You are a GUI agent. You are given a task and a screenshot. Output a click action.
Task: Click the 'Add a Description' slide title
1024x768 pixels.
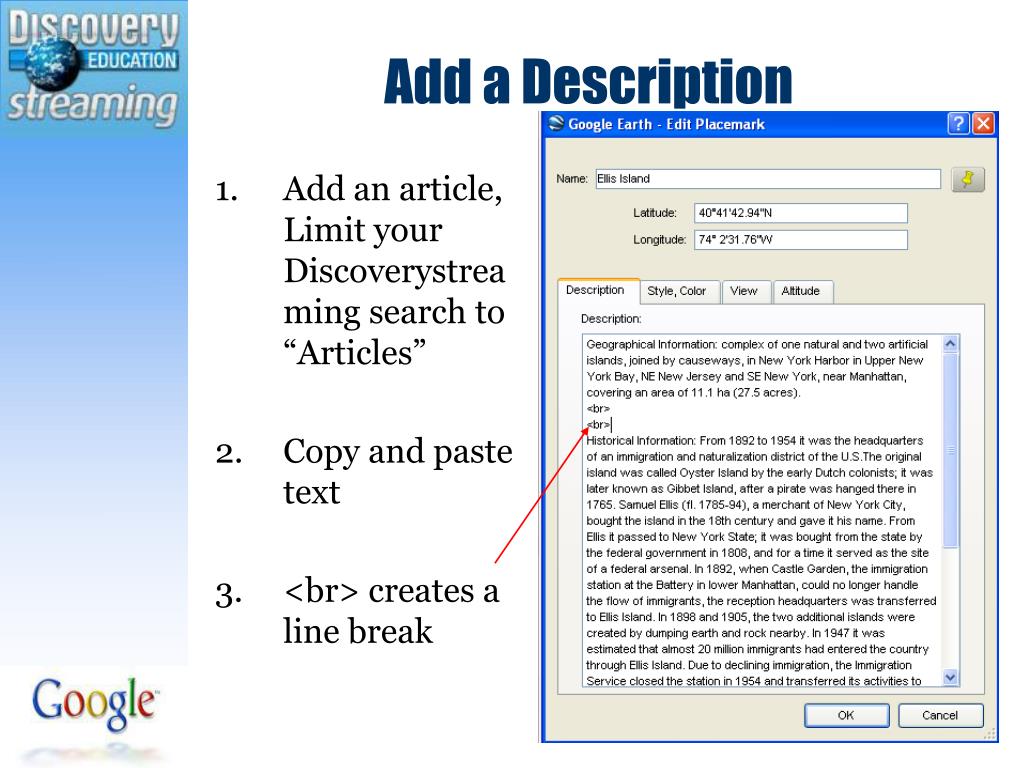588,82
